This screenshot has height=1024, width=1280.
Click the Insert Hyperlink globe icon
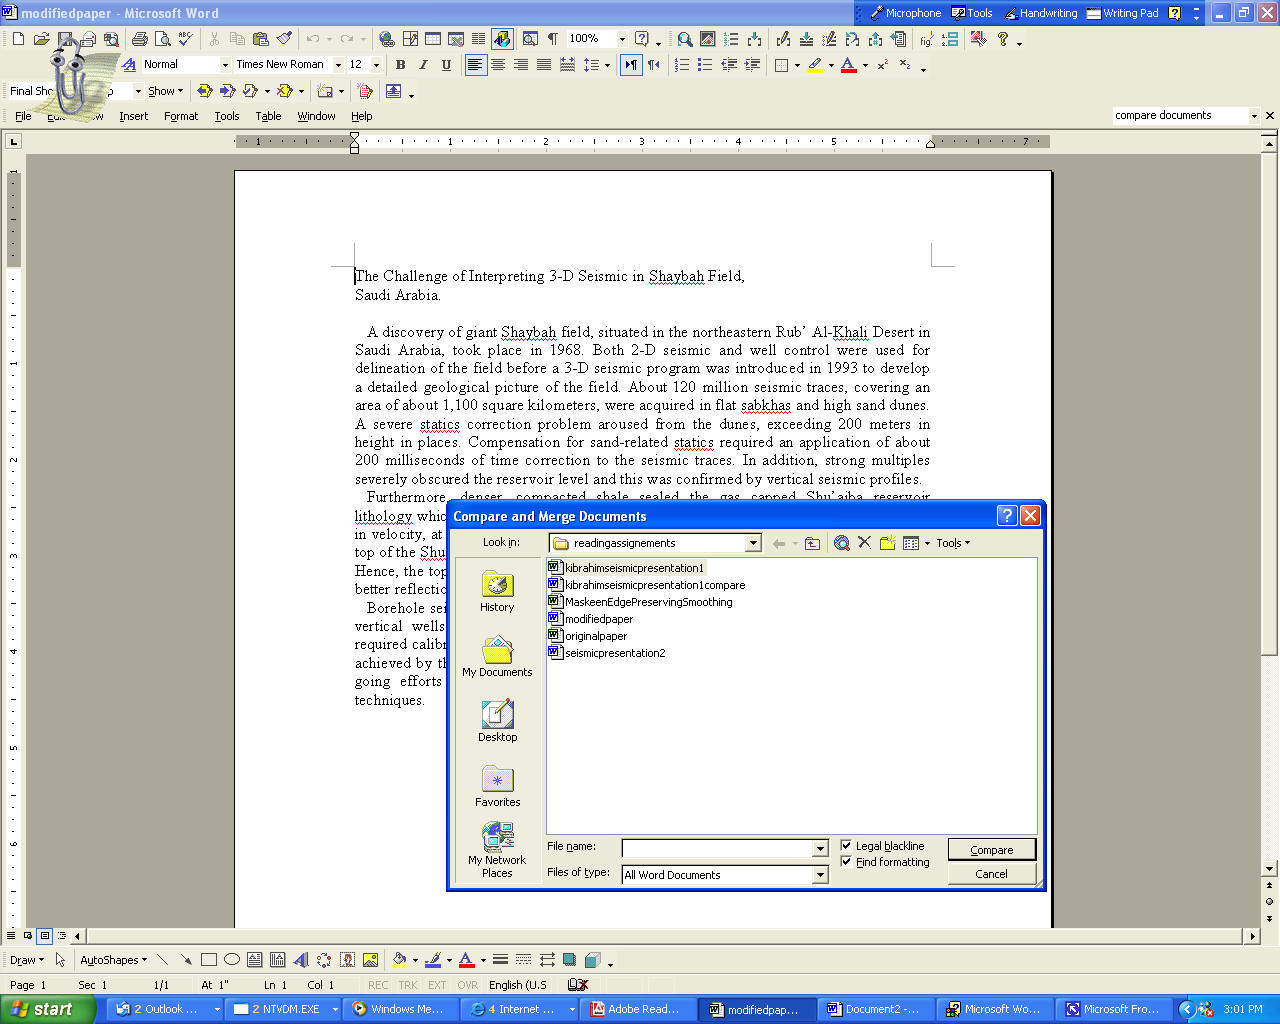click(386, 39)
